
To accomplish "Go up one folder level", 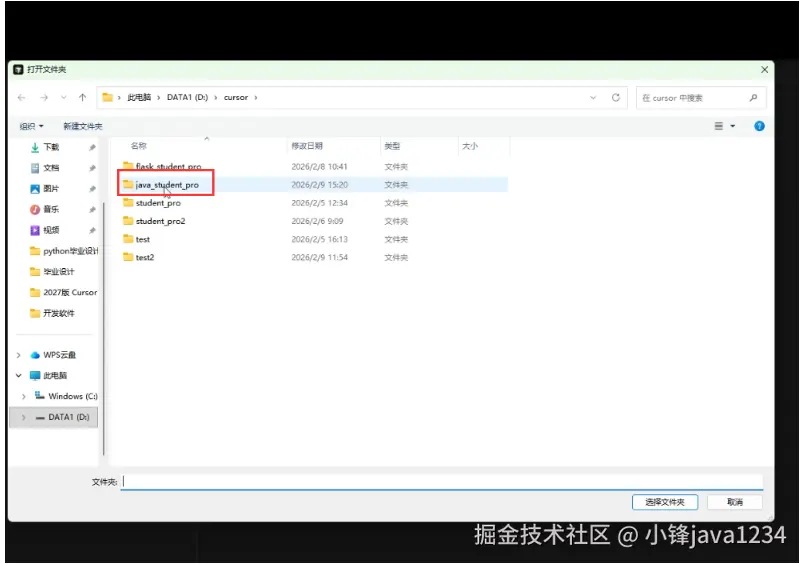I will pos(83,97).
